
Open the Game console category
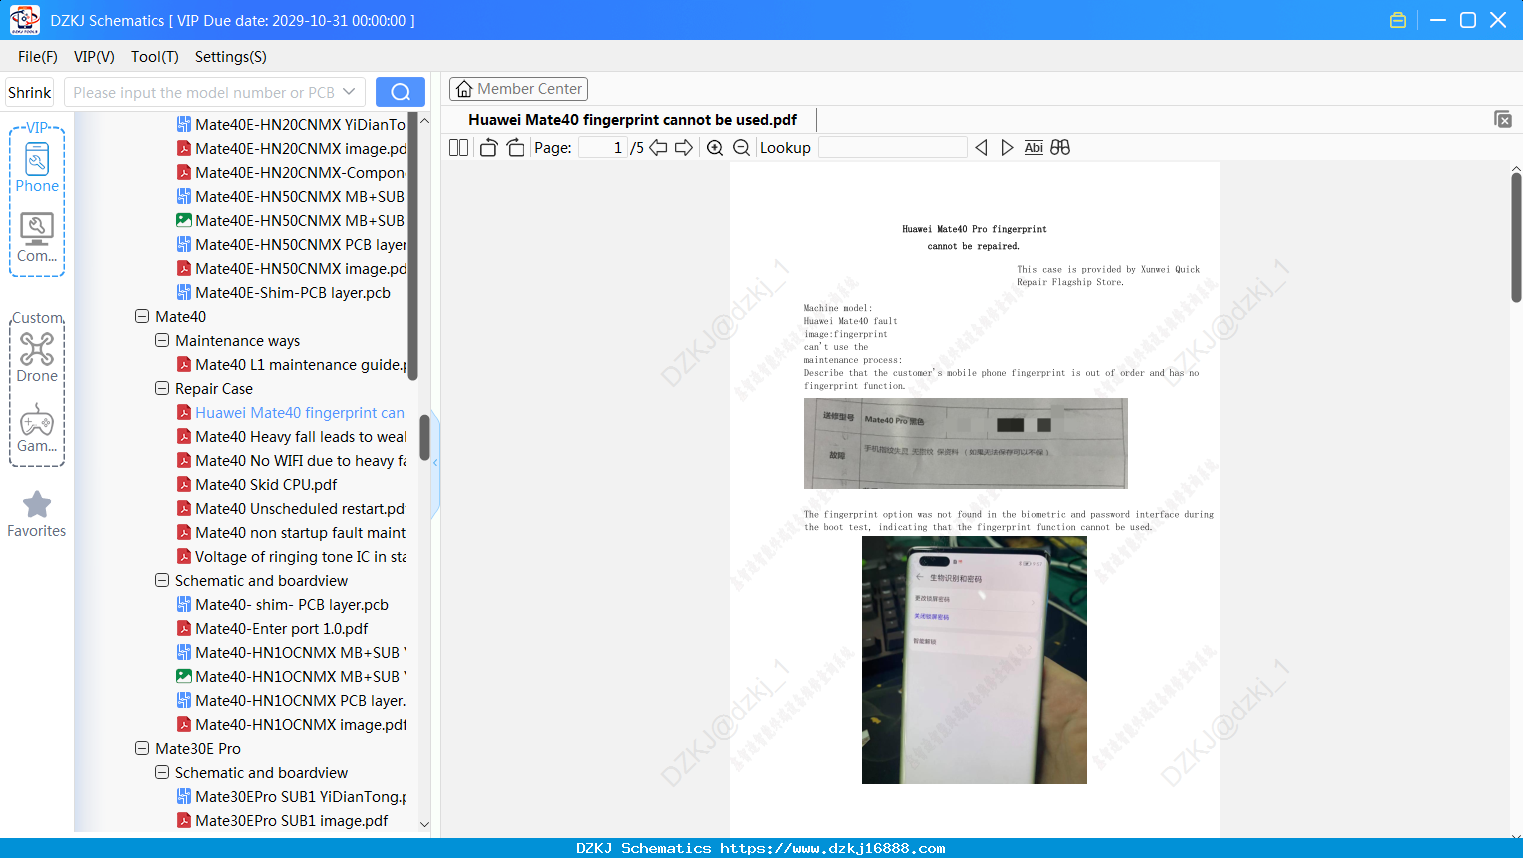[x=37, y=428]
